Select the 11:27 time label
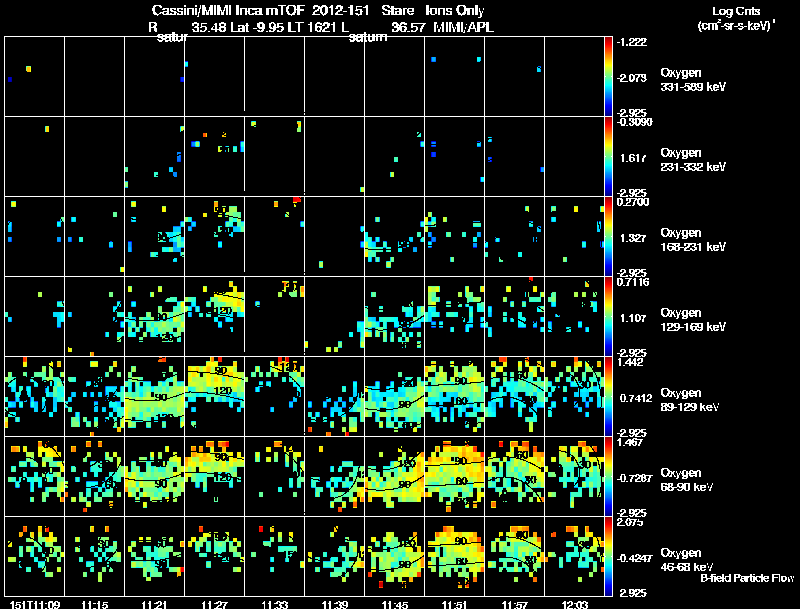The image size is (800, 609). pyautogui.click(x=215, y=604)
